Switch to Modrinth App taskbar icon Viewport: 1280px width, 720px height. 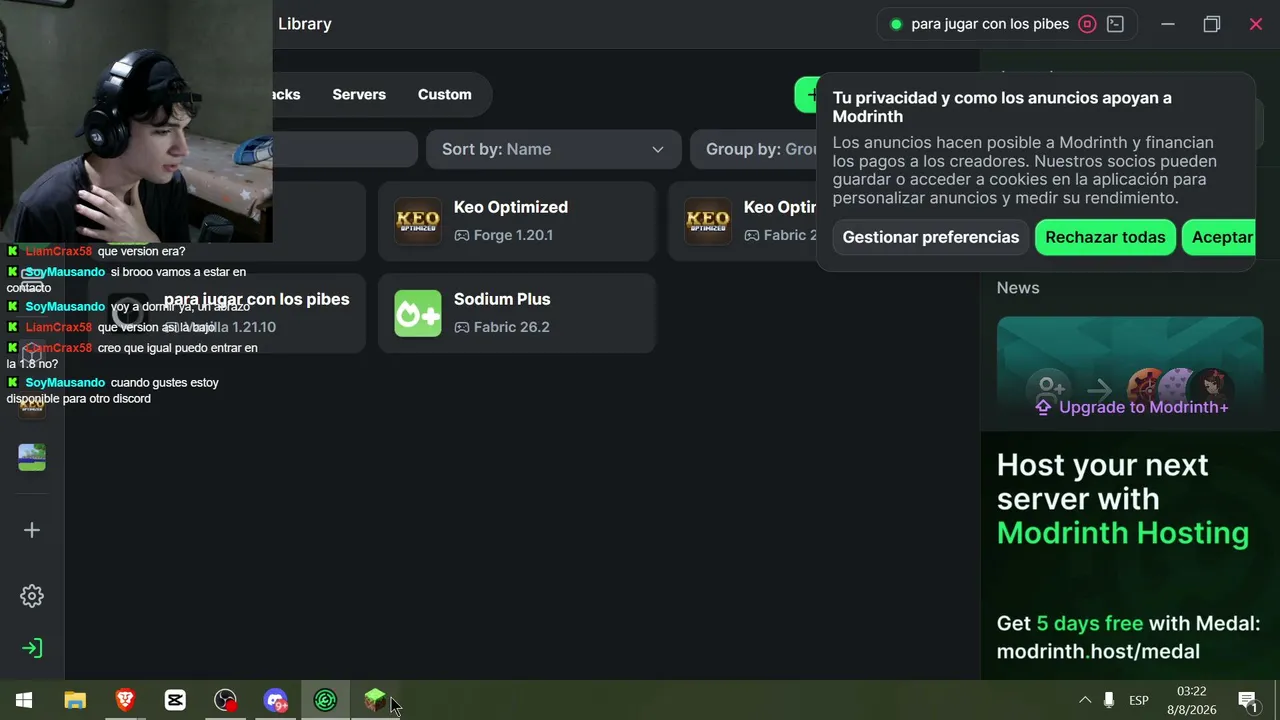pos(325,700)
